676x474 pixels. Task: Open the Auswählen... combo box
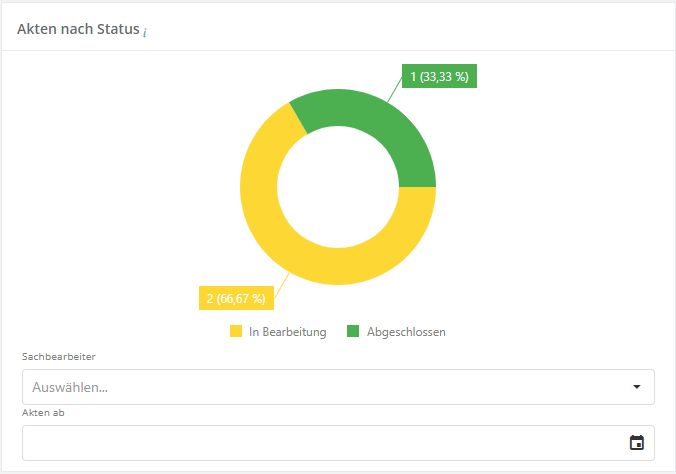[320, 387]
